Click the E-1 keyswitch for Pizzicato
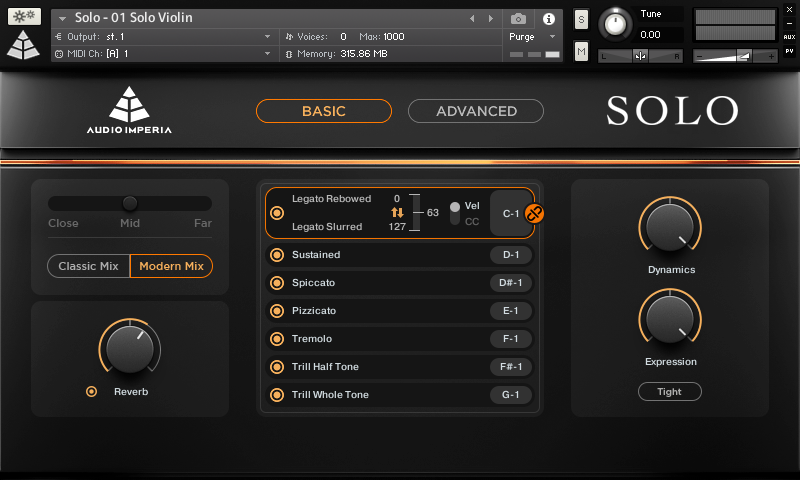 click(x=511, y=311)
